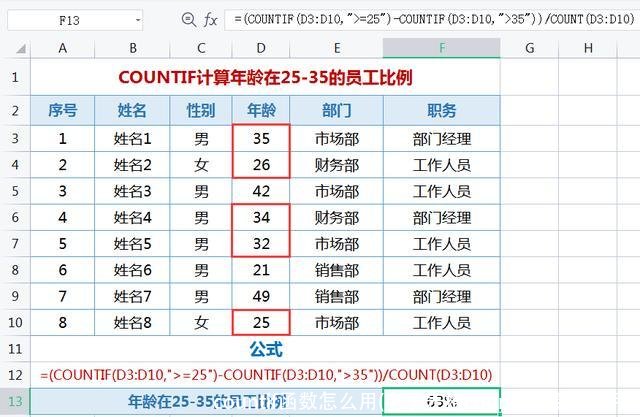Select age cell with value 34

pyautogui.click(x=261, y=217)
